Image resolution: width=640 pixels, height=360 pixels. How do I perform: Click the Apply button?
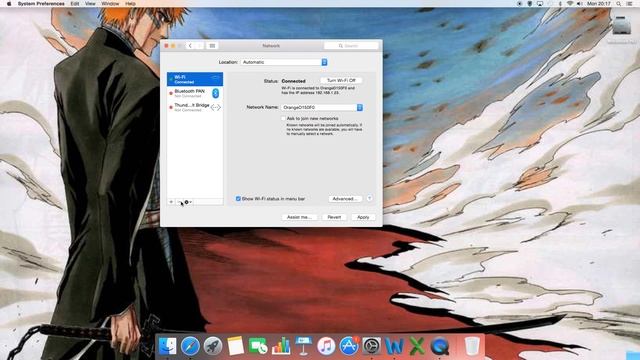coord(363,217)
